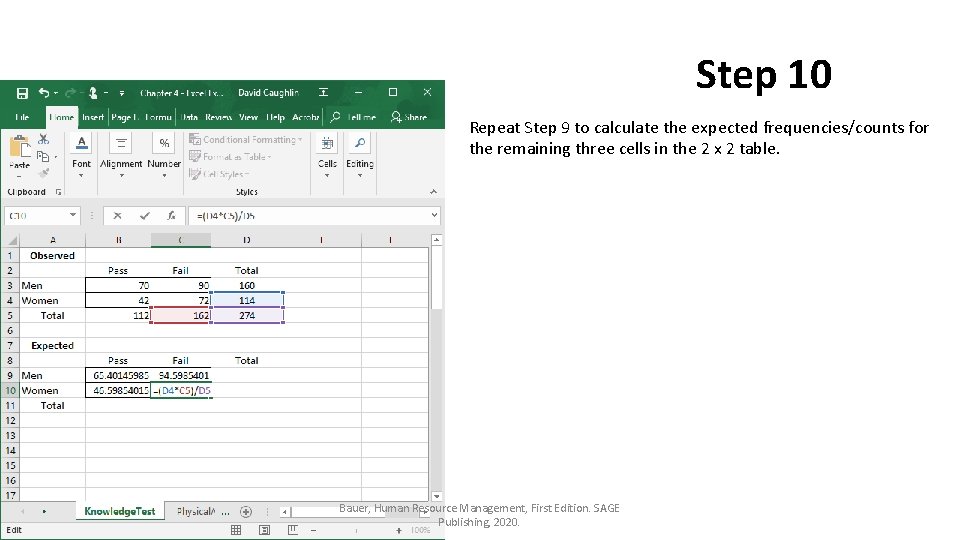Click the Observed label cell
Image resolution: width=960 pixels, height=540 pixels.
click(52, 255)
